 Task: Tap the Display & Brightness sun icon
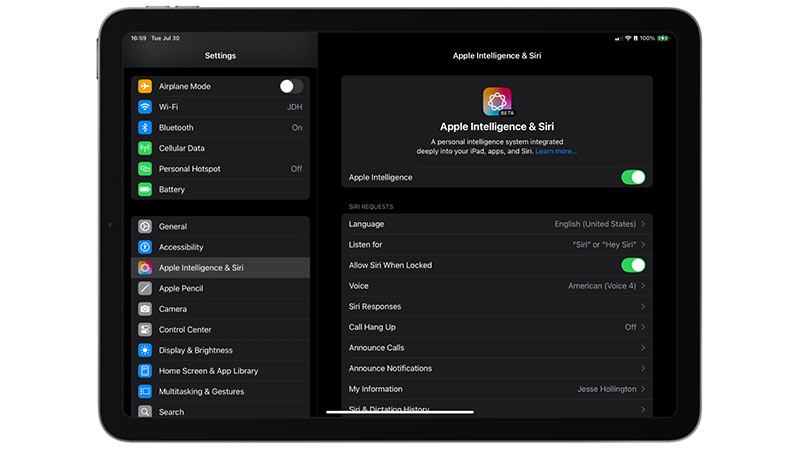tap(145, 351)
